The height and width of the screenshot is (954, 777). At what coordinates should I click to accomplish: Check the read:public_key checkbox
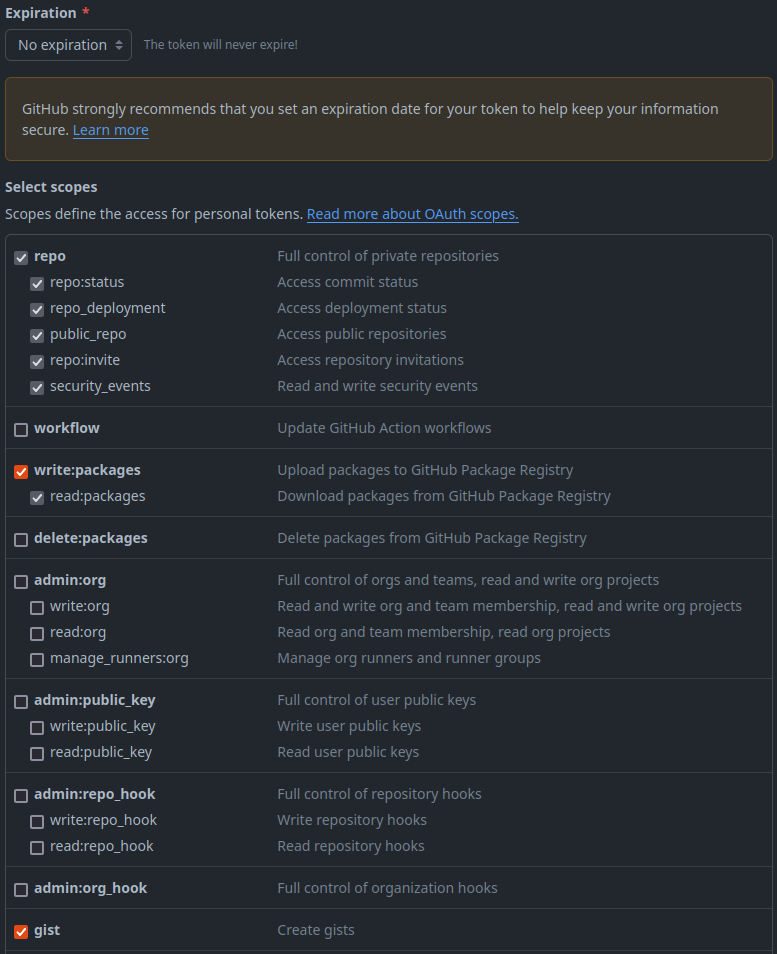coord(37,754)
